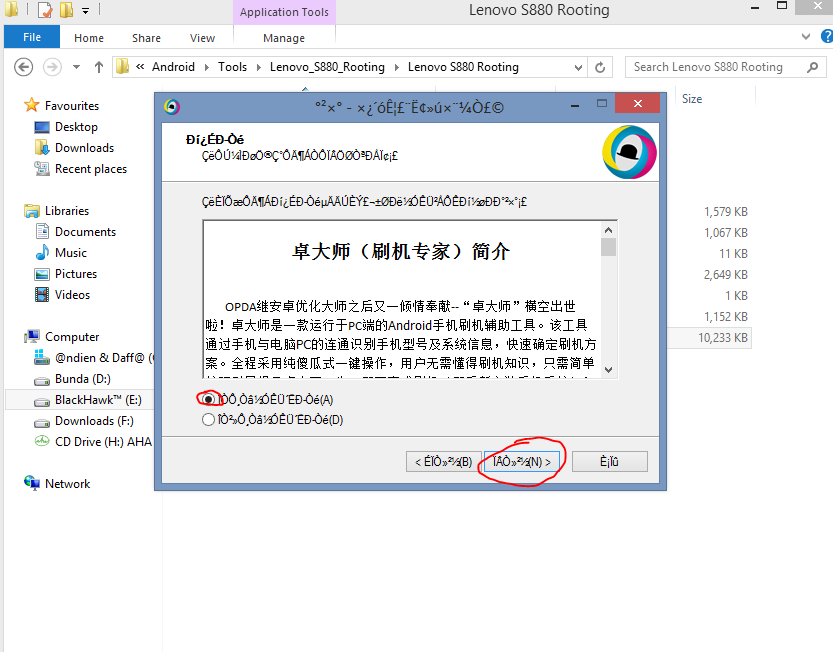Screen dimensions: 833x652
Task: Expand the arrow after Android breadcrumb
Action: [206, 67]
